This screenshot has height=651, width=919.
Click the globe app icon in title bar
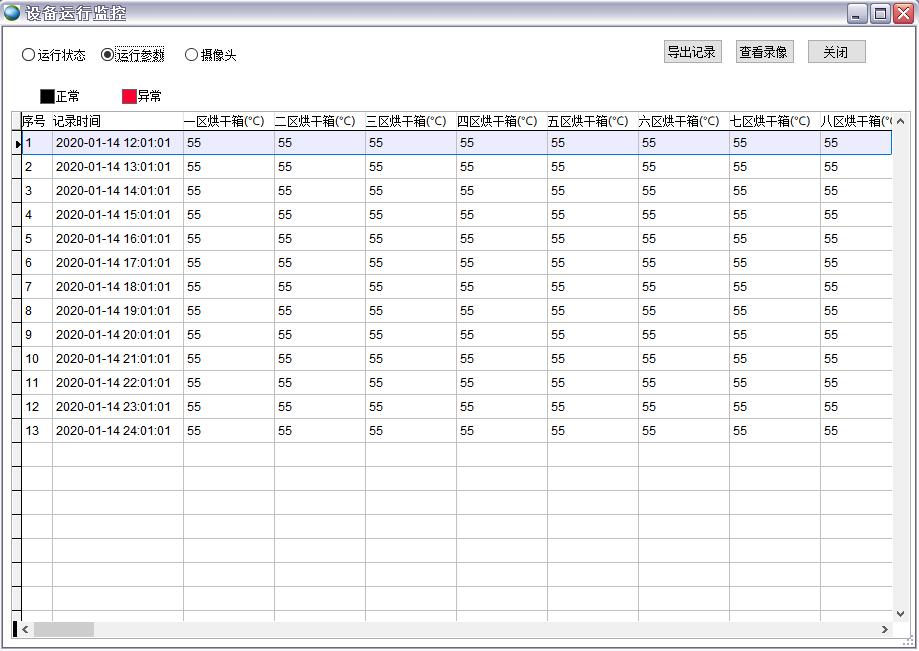point(12,13)
